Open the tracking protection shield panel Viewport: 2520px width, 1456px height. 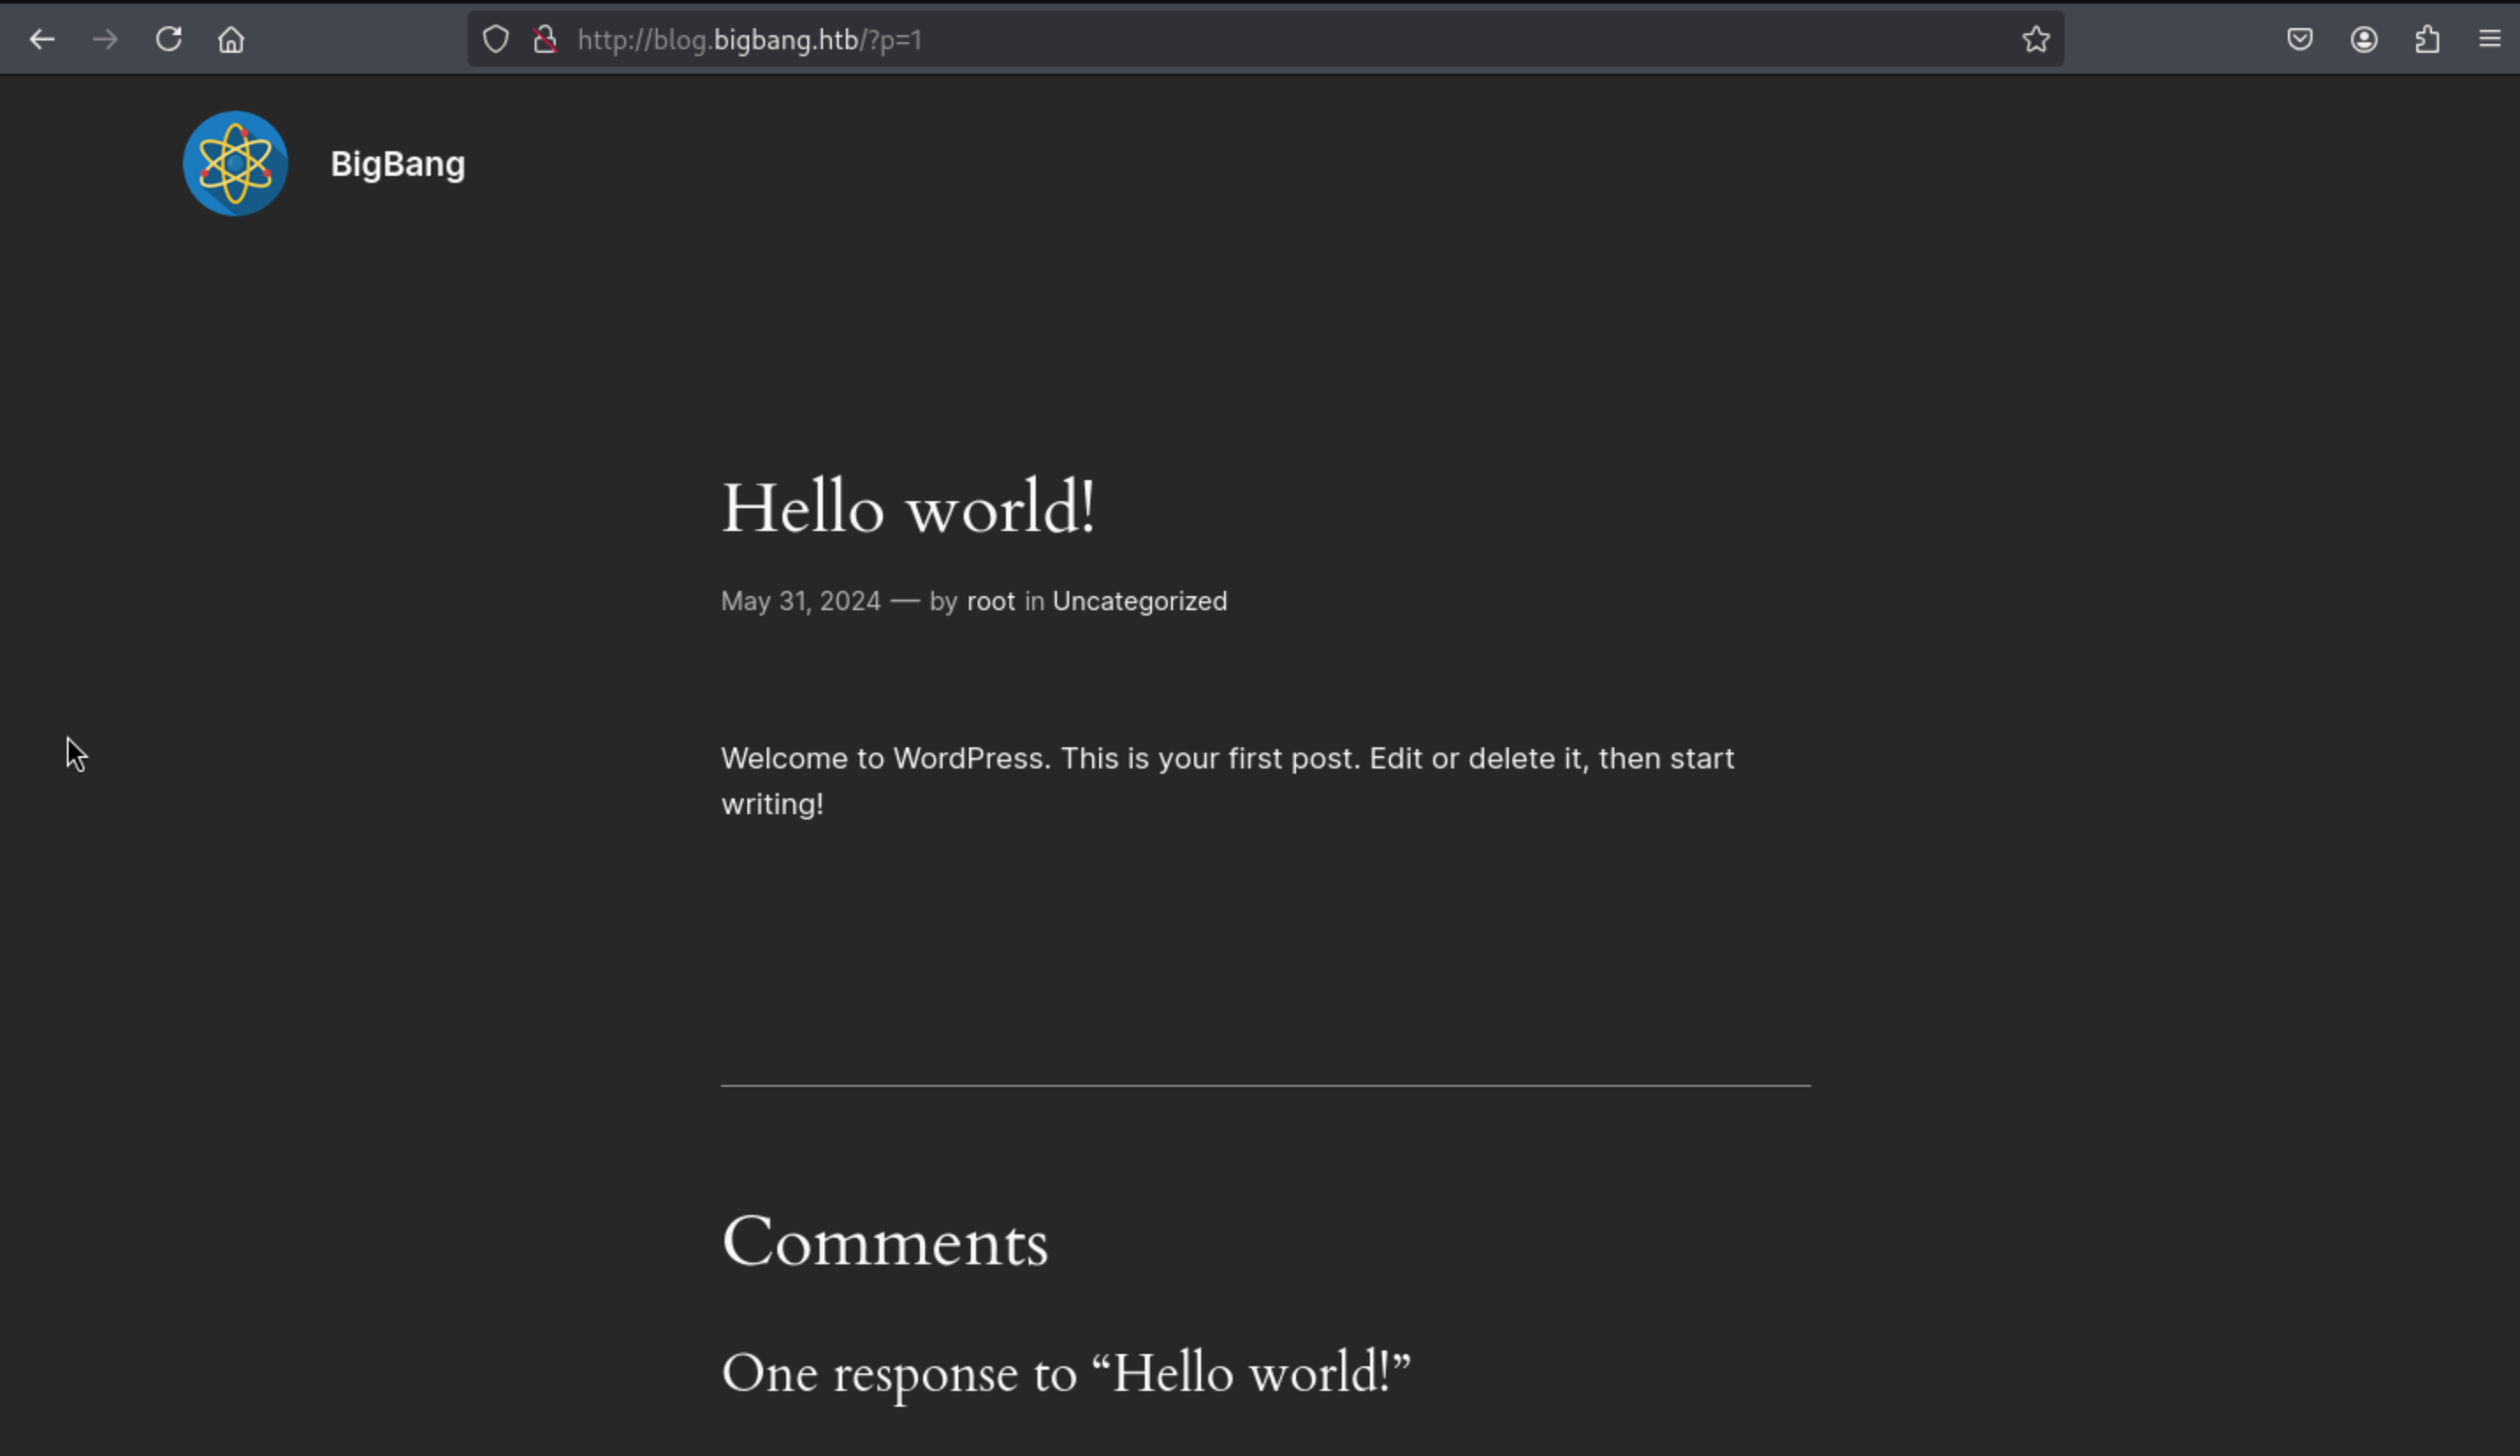click(x=496, y=40)
